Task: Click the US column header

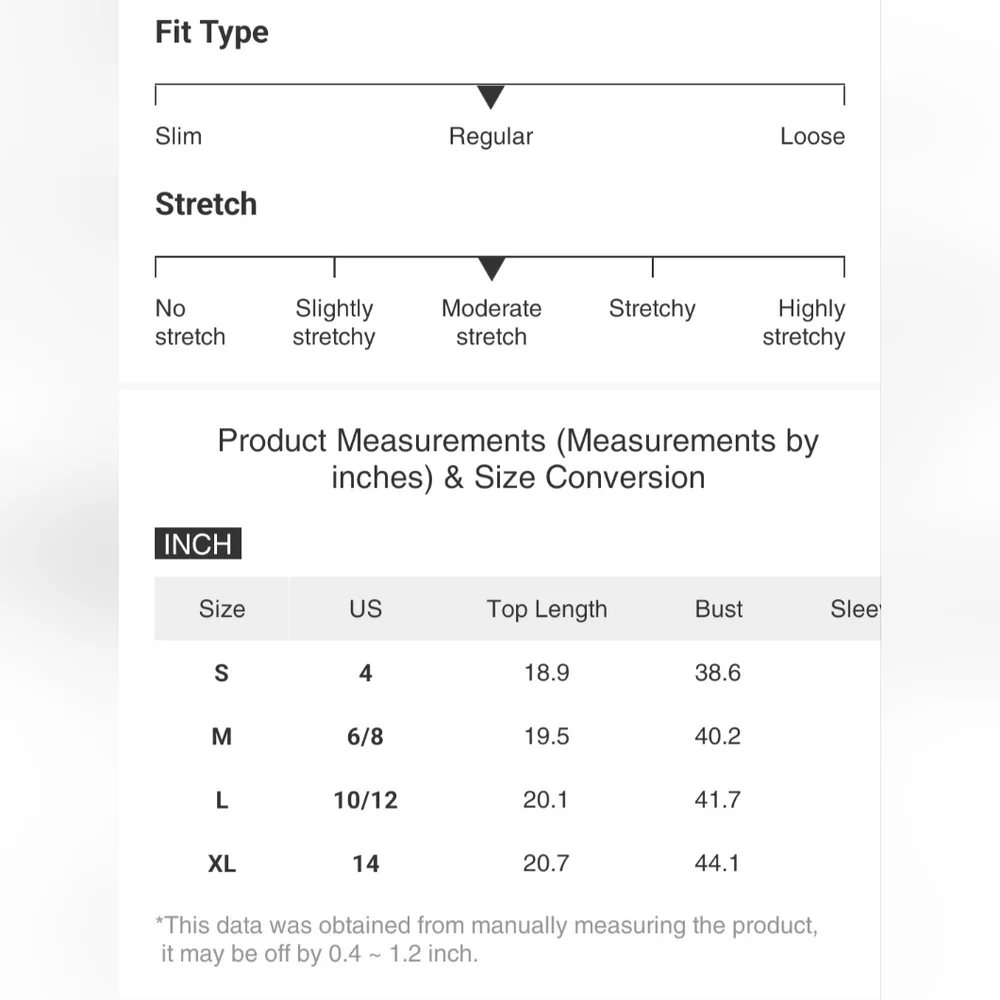Action: point(365,609)
